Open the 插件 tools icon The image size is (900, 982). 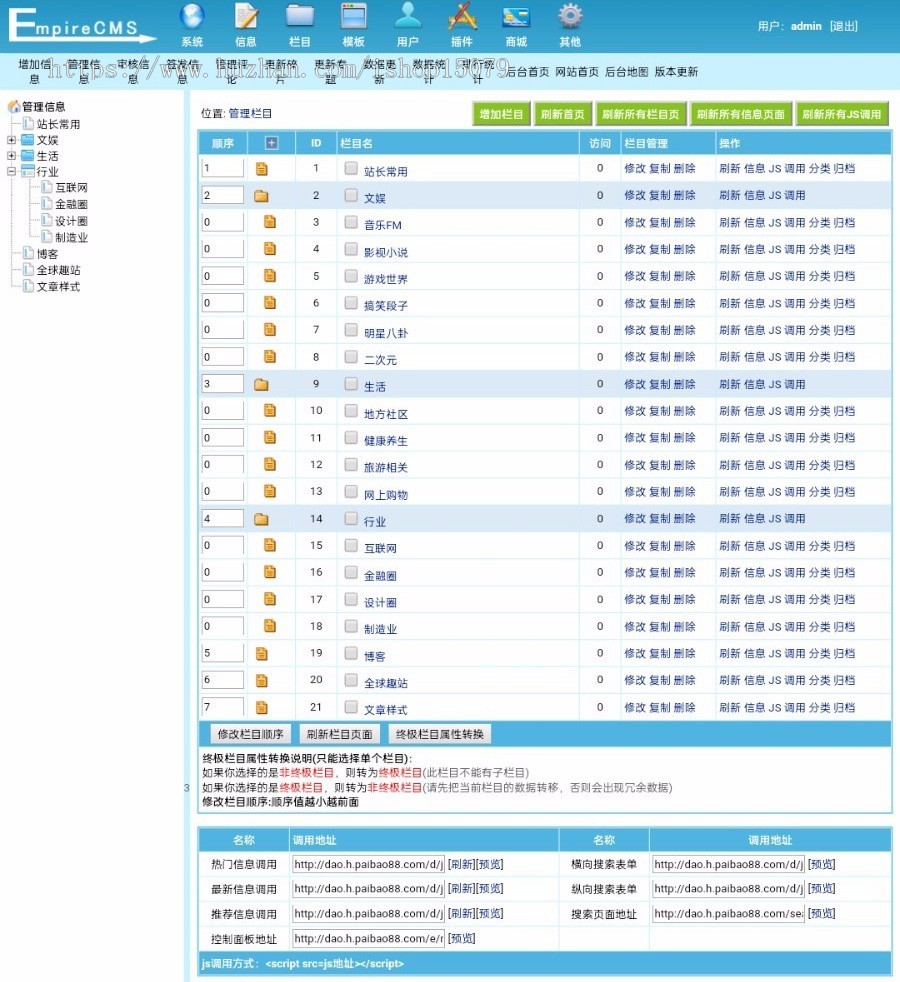(462, 16)
